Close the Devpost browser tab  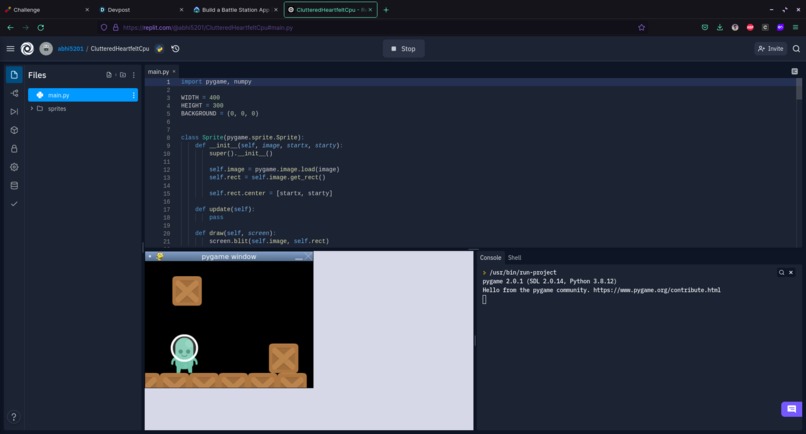tap(181, 10)
